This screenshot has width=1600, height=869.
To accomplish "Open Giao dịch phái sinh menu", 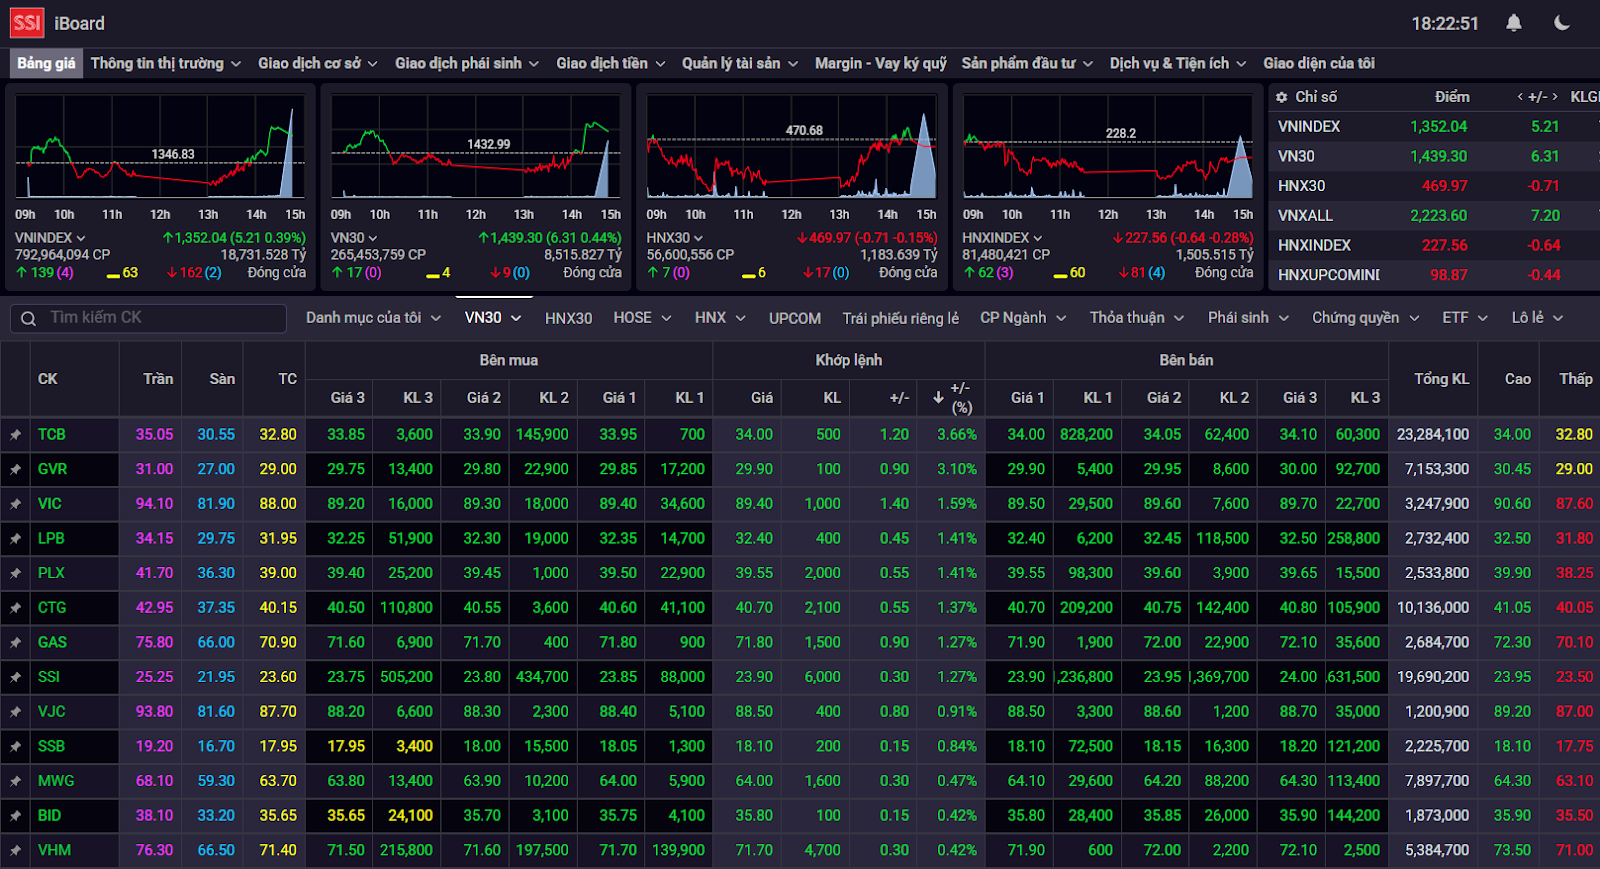I will 467,63.
